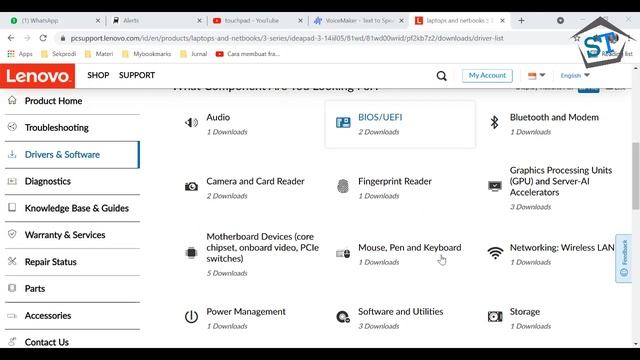Open Mouse, Pen and Keyboard link
Screen dimensions: 640x360
pyautogui.click(x=409, y=247)
